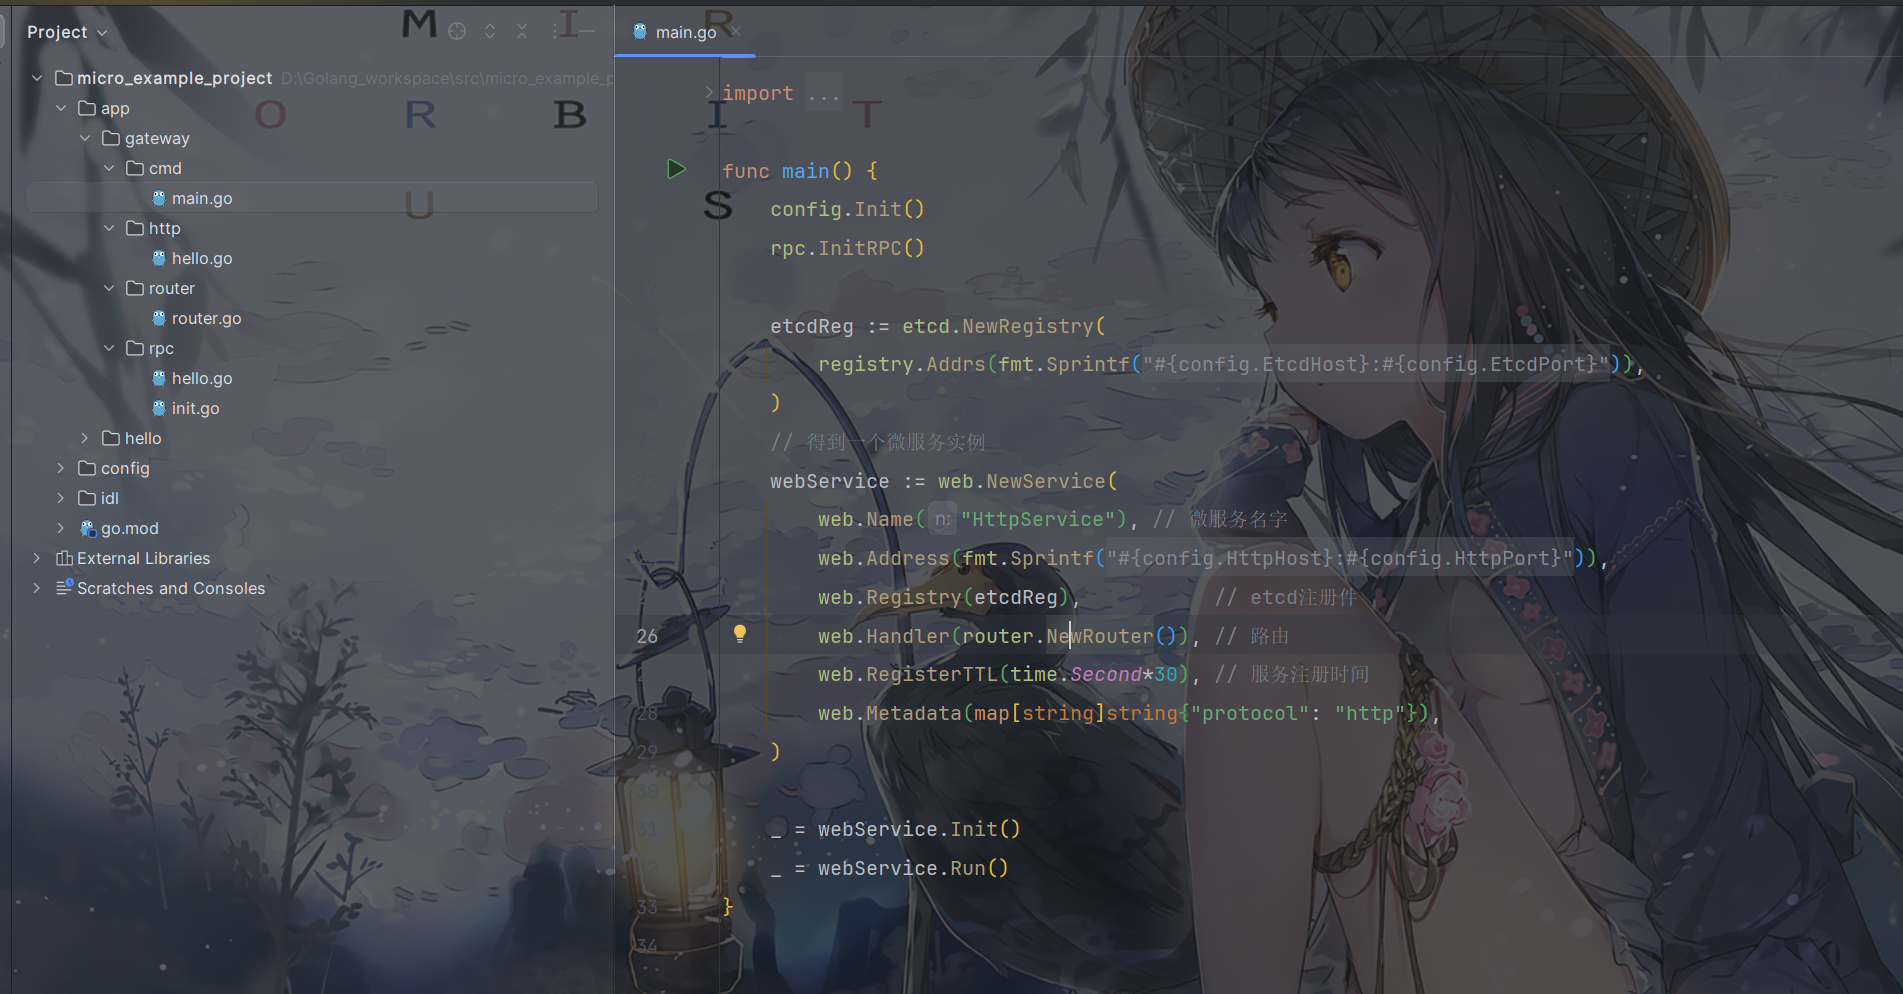This screenshot has width=1903, height=994.
Task: Click the yellow lightbulb intention icon
Action: (x=740, y=634)
